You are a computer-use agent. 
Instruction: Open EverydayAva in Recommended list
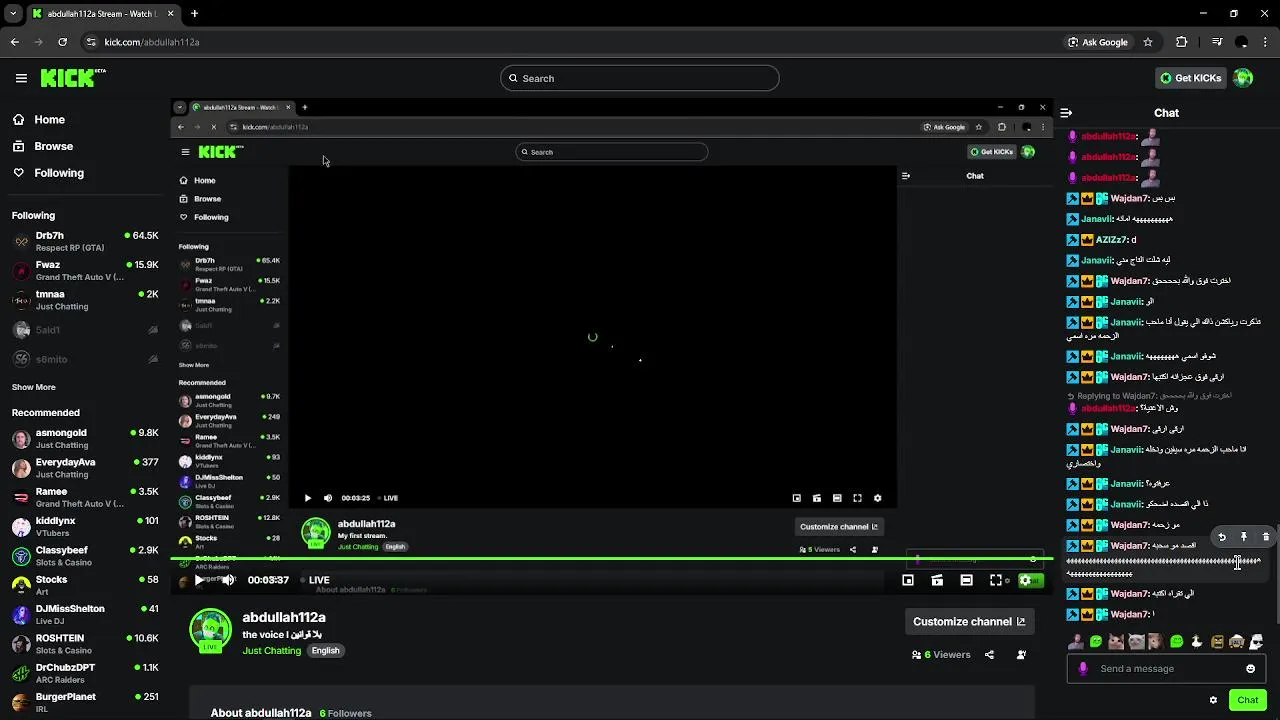click(x=85, y=468)
